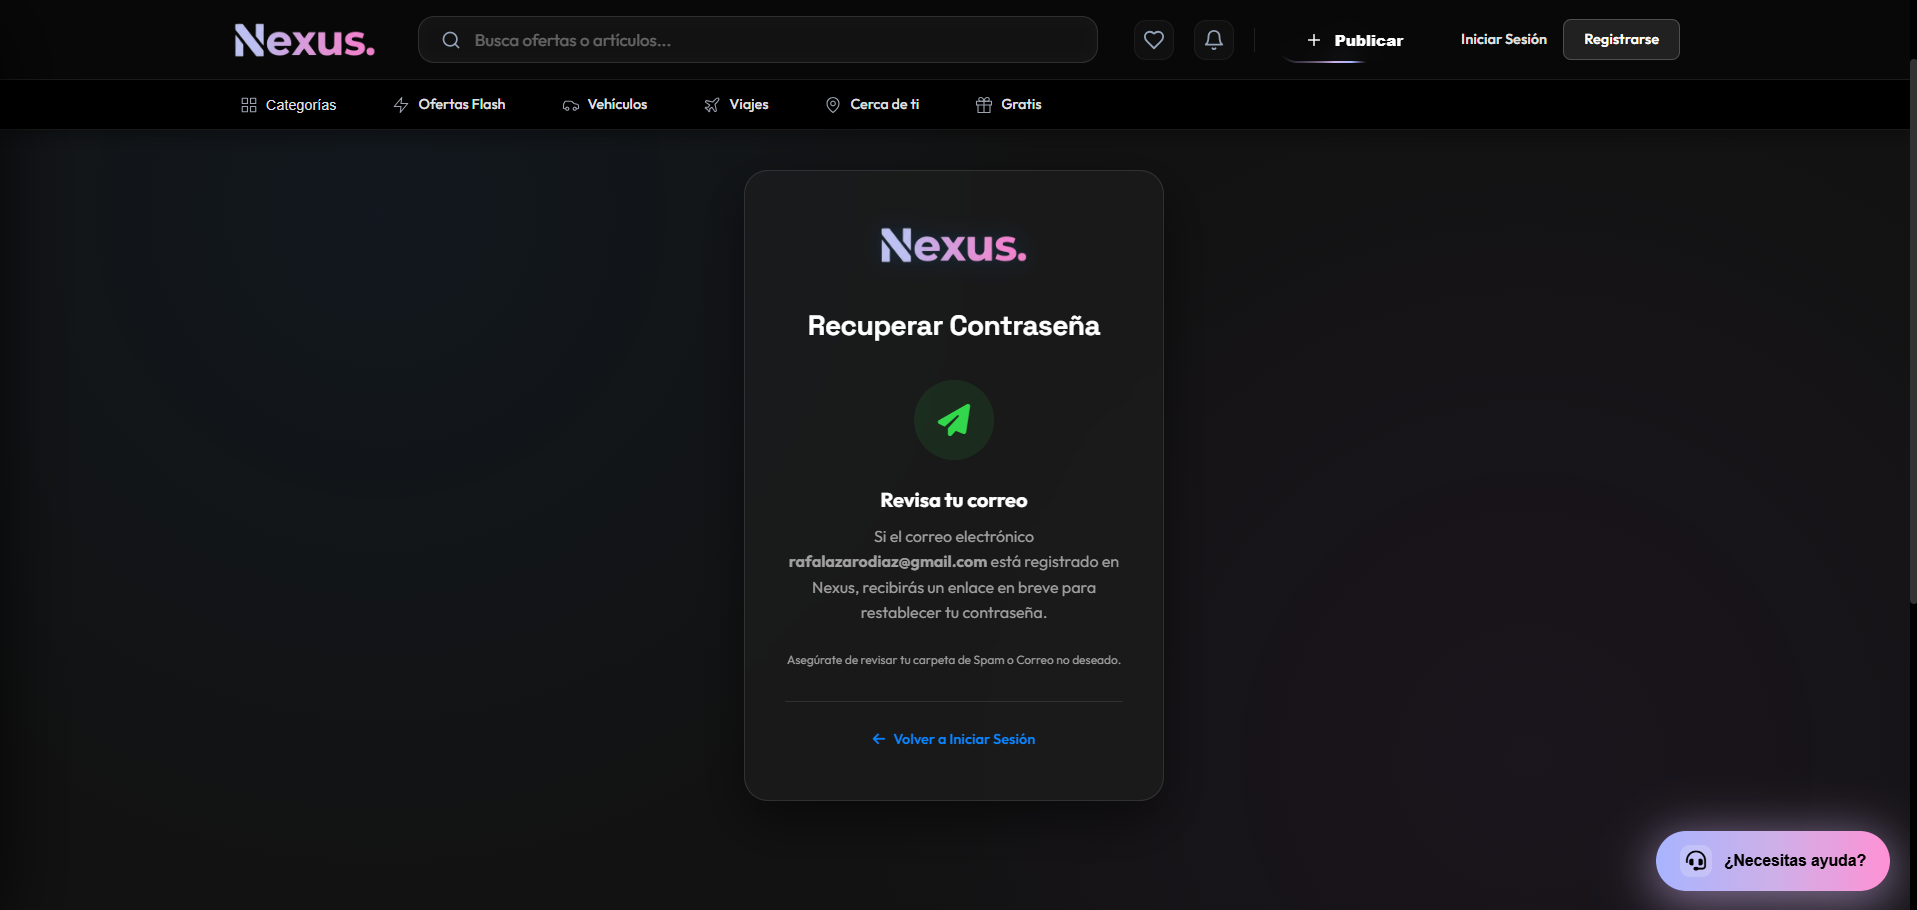This screenshot has height=910, width=1917.
Task: Open the Cerca de ti section
Action: tap(872, 104)
